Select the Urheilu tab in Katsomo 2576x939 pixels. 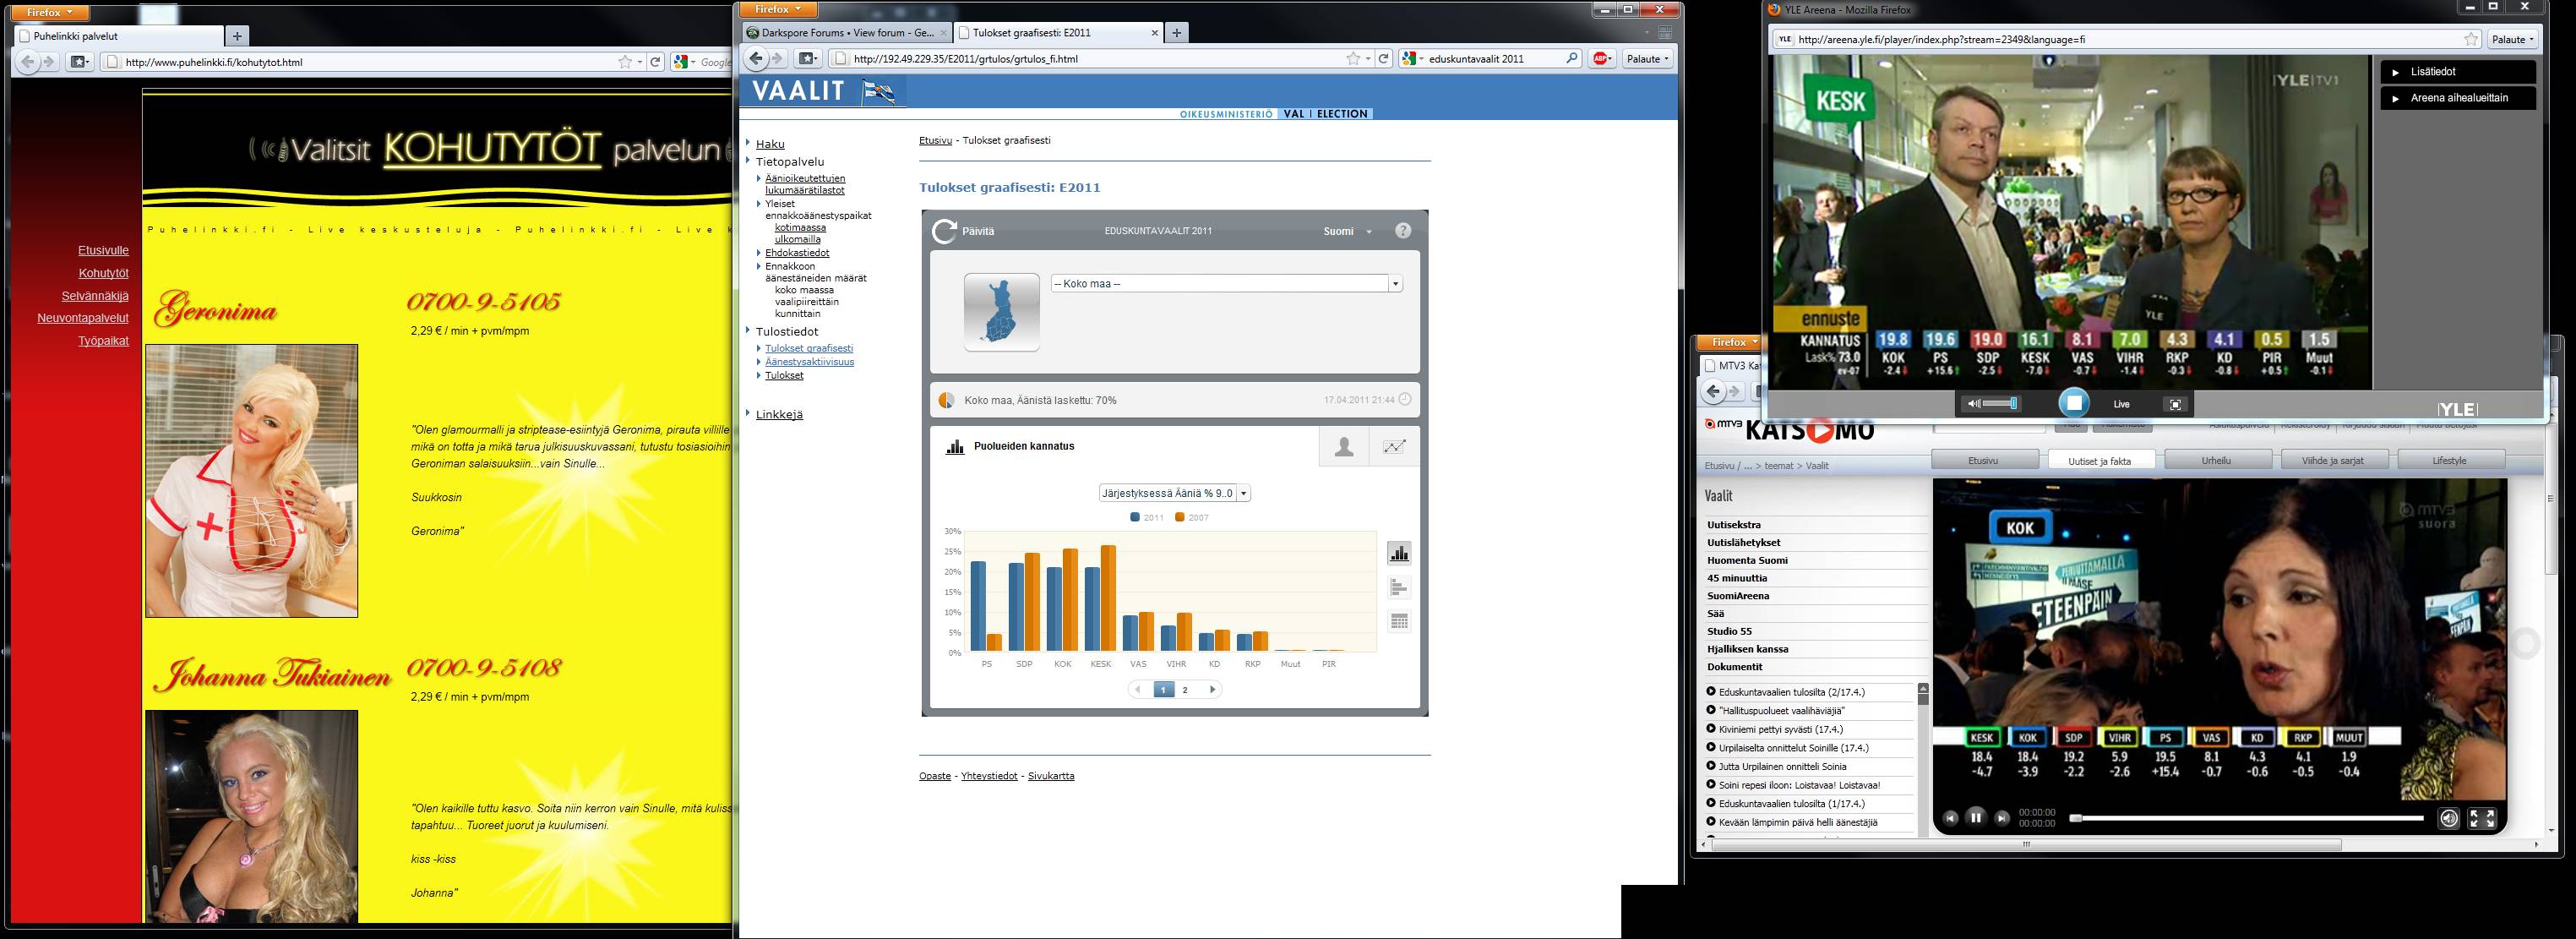(x=2216, y=460)
